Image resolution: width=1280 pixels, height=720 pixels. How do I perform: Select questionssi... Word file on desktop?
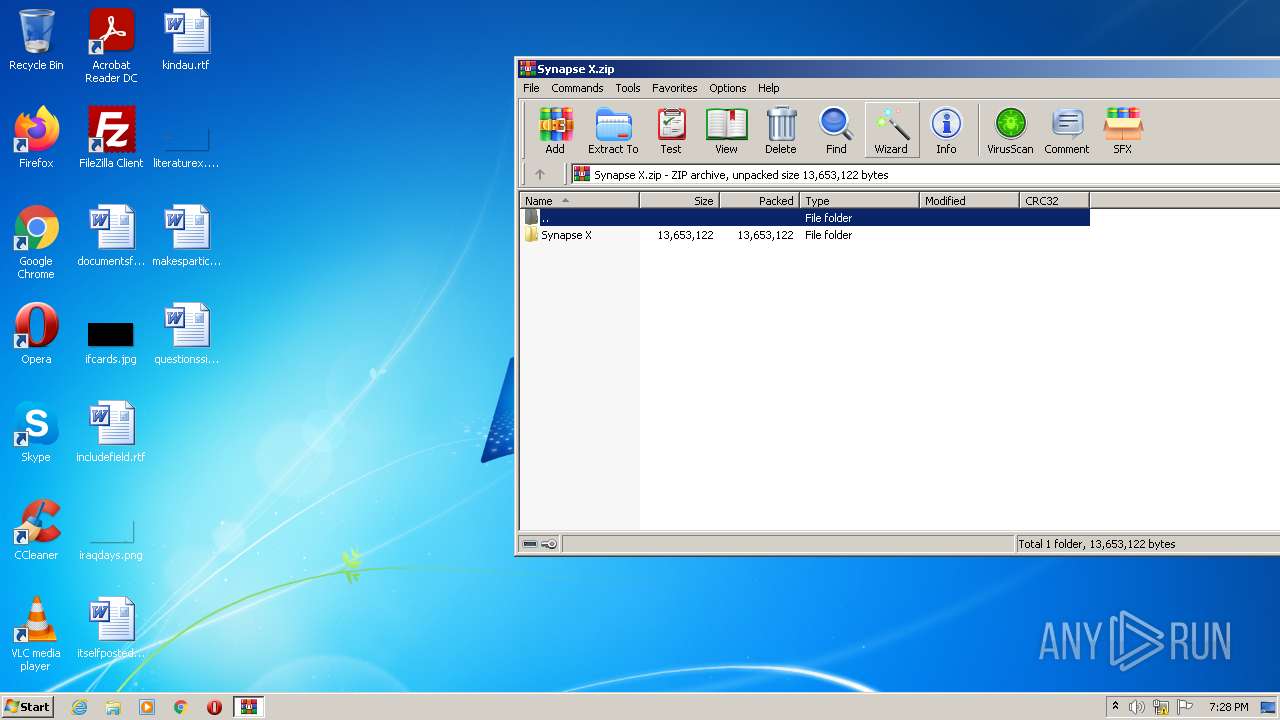tap(186, 334)
